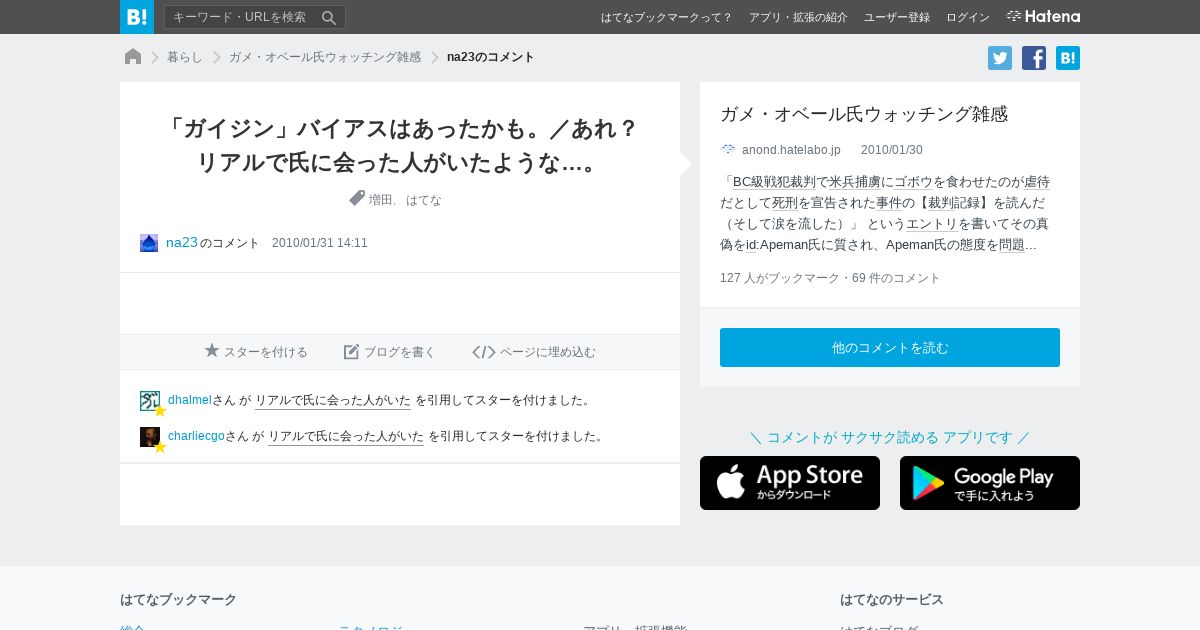This screenshot has width=1200, height=630.
Task: Open はてなブックマークって？ link
Action: click(x=666, y=17)
